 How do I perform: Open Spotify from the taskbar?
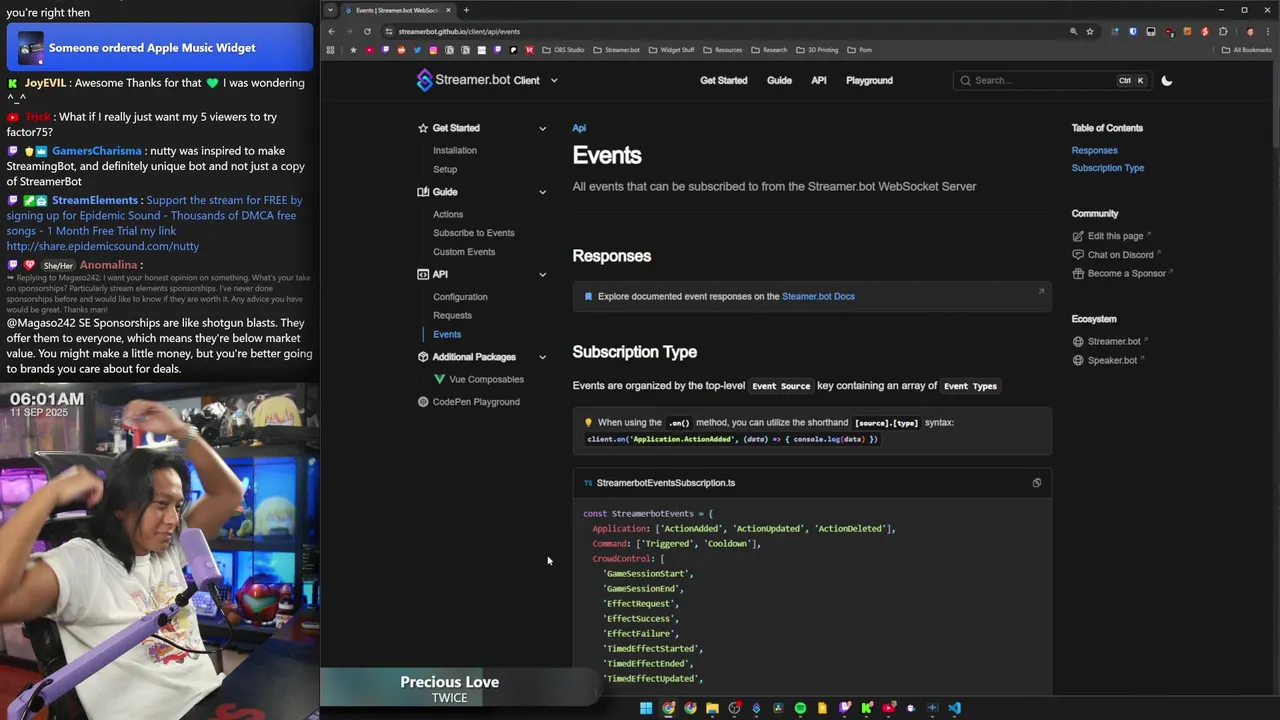(800, 708)
